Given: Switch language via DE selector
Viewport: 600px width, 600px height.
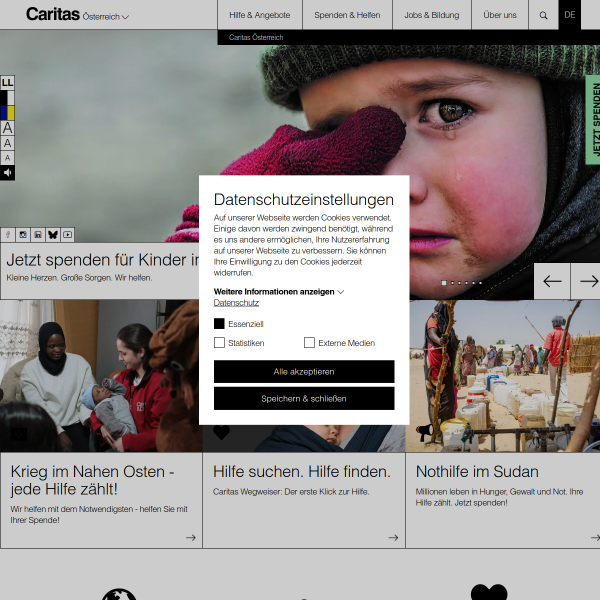Looking at the screenshot, I should 569,15.
